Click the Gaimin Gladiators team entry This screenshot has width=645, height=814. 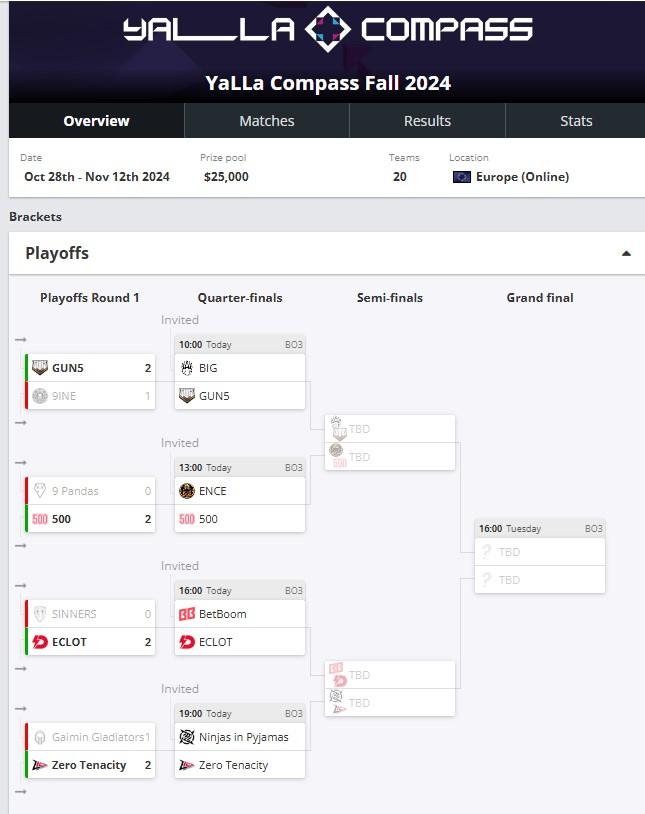pyautogui.click(x=91, y=737)
